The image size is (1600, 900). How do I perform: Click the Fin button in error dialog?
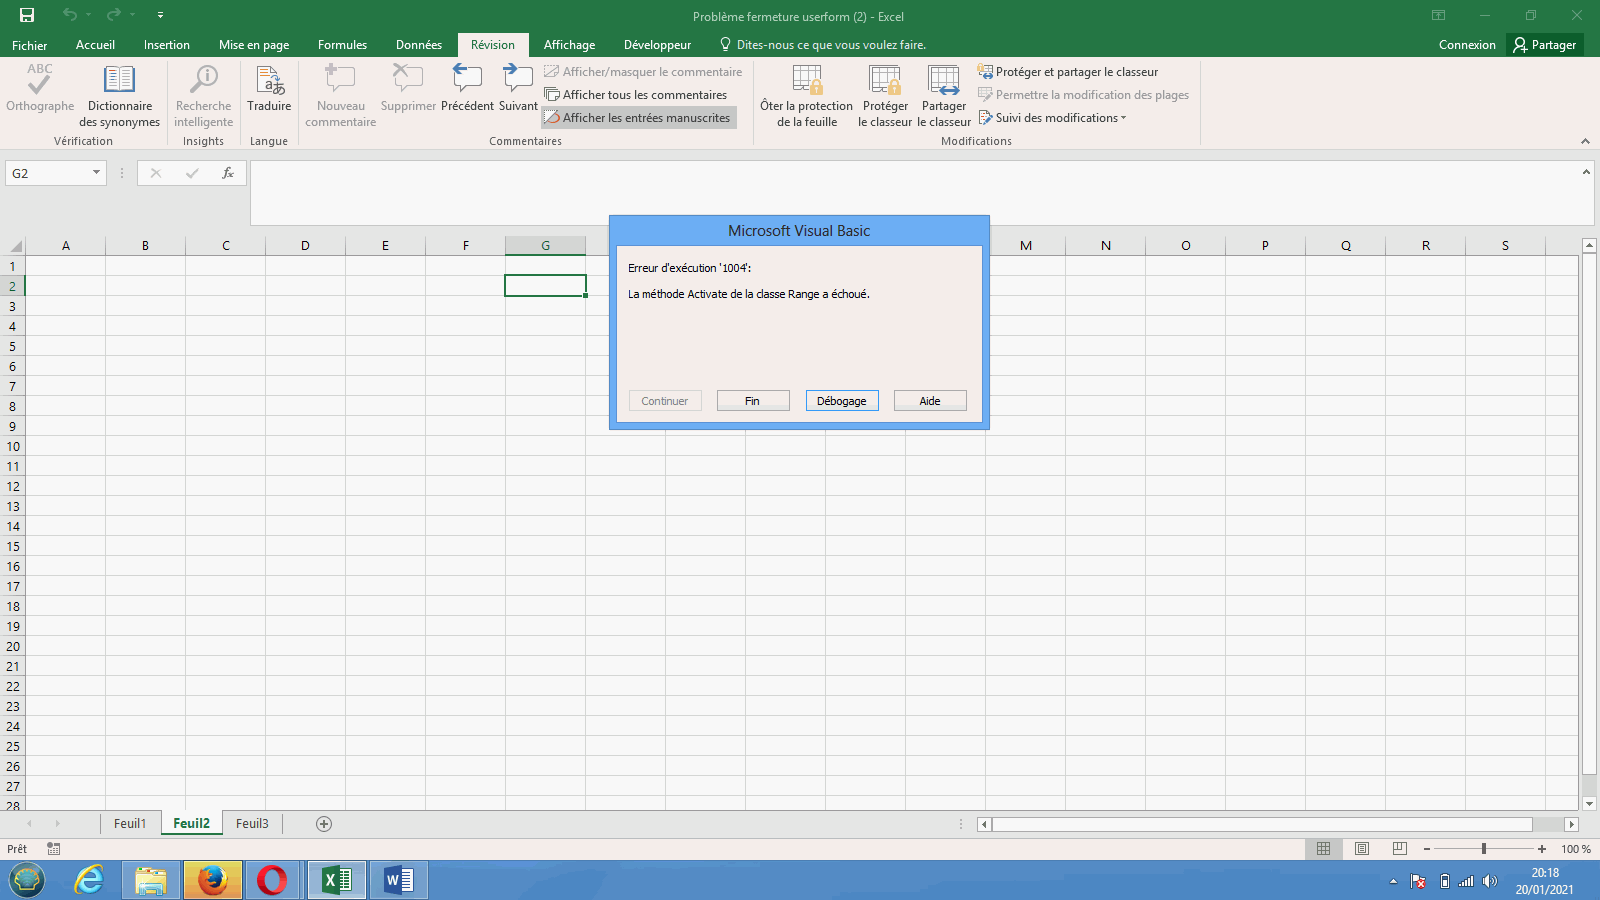pyautogui.click(x=753, y=401)
